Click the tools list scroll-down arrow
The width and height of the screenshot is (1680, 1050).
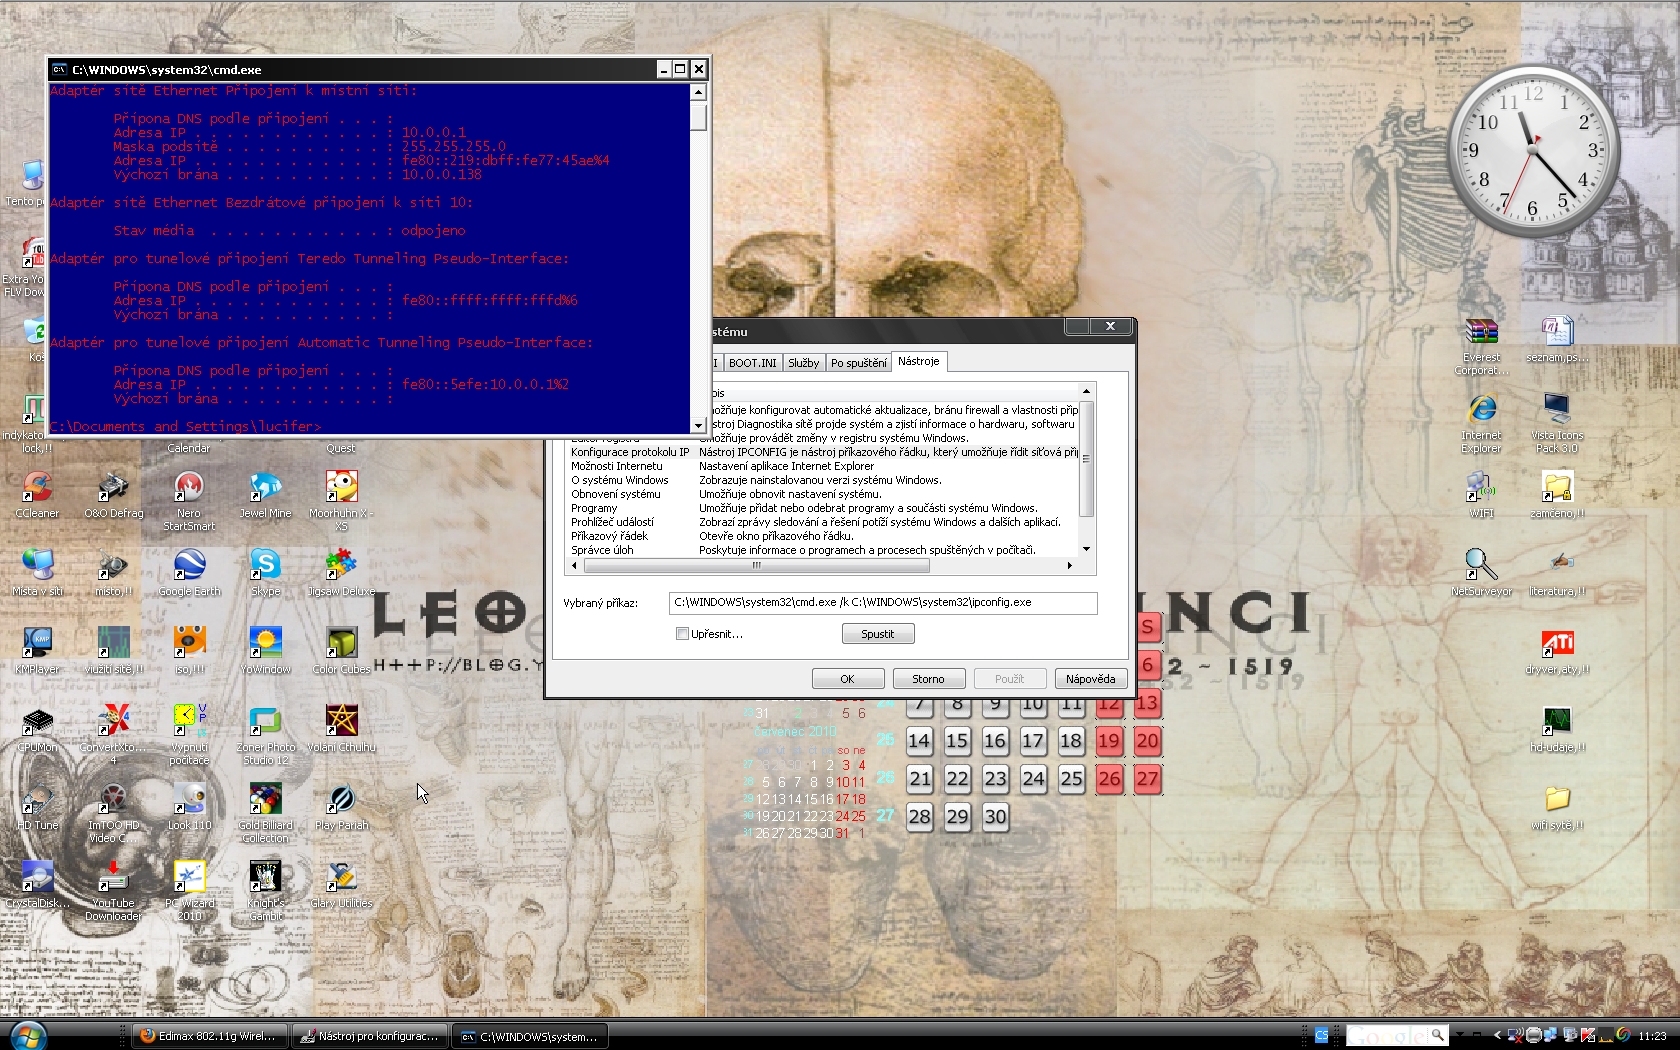pyautogui.click(x=1086, y=549)
